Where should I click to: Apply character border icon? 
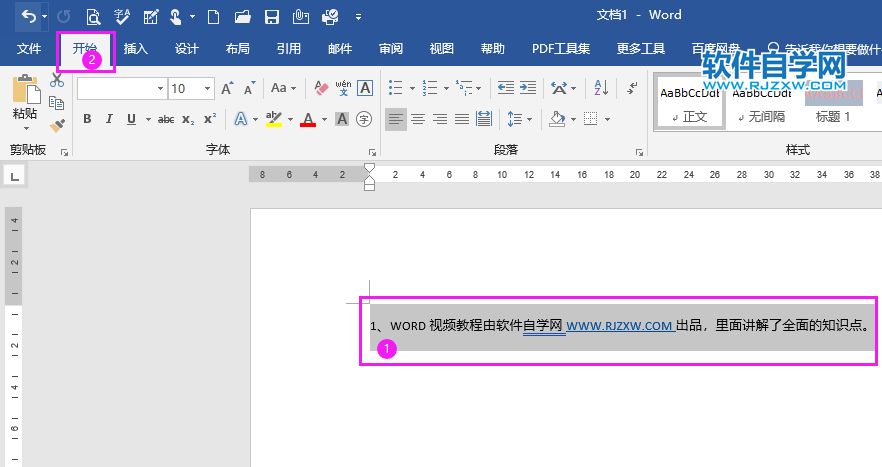365,88
